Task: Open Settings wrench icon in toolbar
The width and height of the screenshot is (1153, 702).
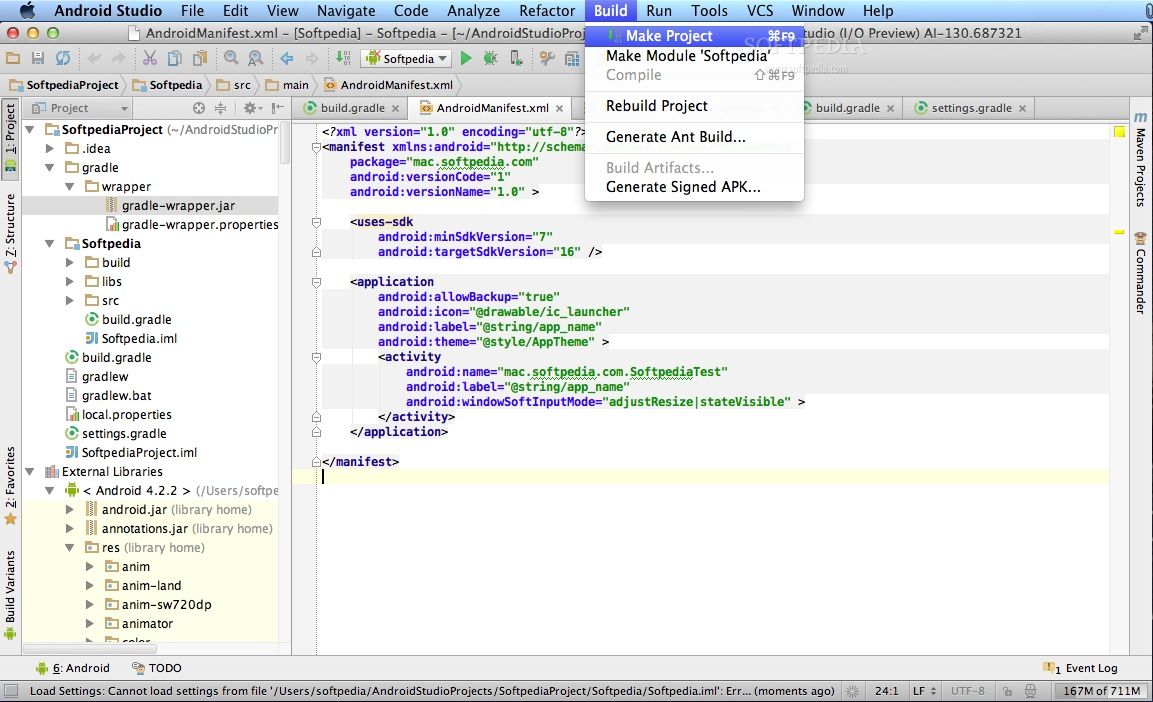Action: pyautogui.click(x=546, y=58)
